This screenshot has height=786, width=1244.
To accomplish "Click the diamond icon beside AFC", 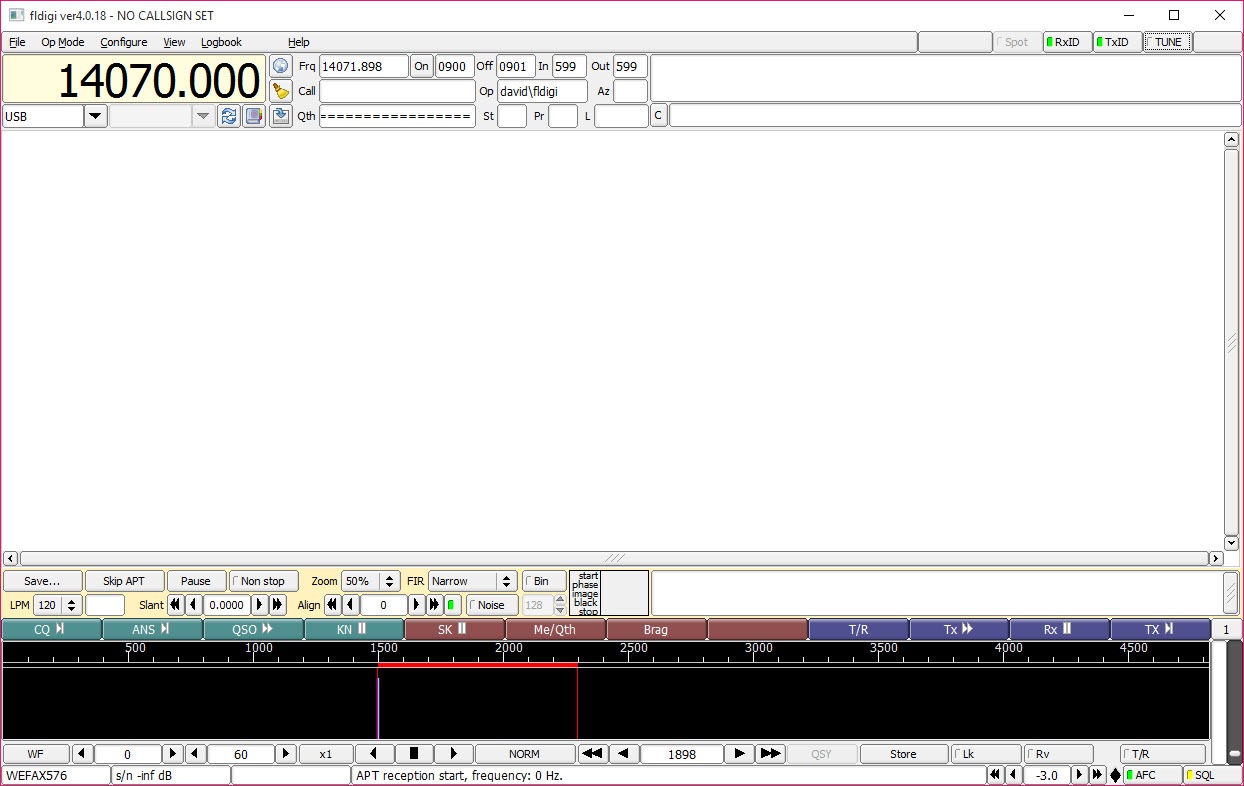I will coord(1115,775).
